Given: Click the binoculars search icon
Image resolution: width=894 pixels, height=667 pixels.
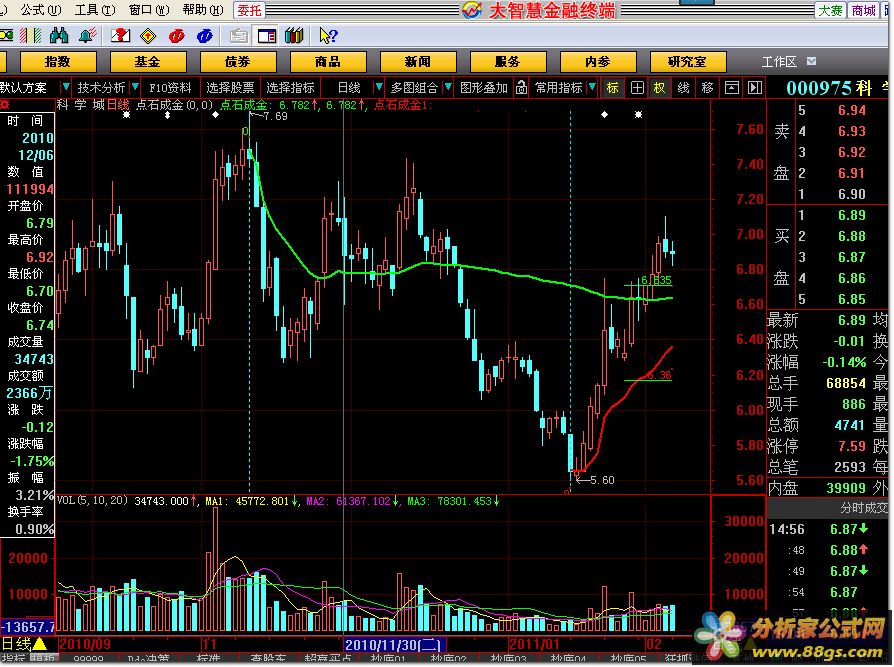Looking at the screenshot, I should (59, 36).
